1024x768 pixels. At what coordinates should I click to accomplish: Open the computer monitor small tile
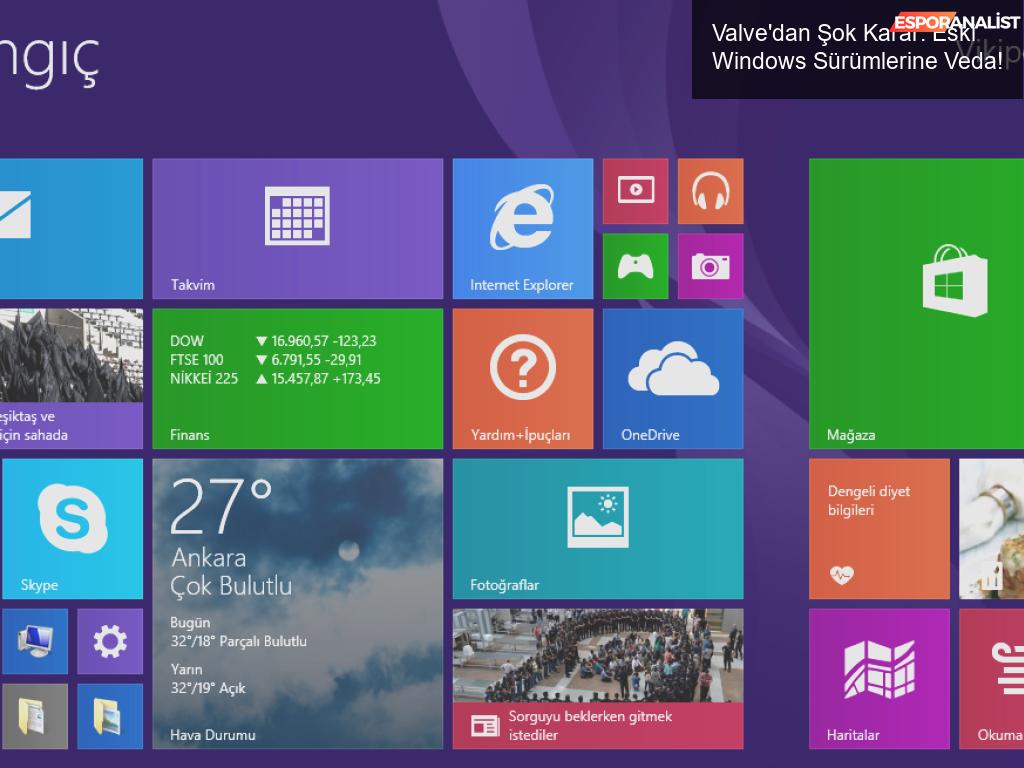(x=34, y=641)
